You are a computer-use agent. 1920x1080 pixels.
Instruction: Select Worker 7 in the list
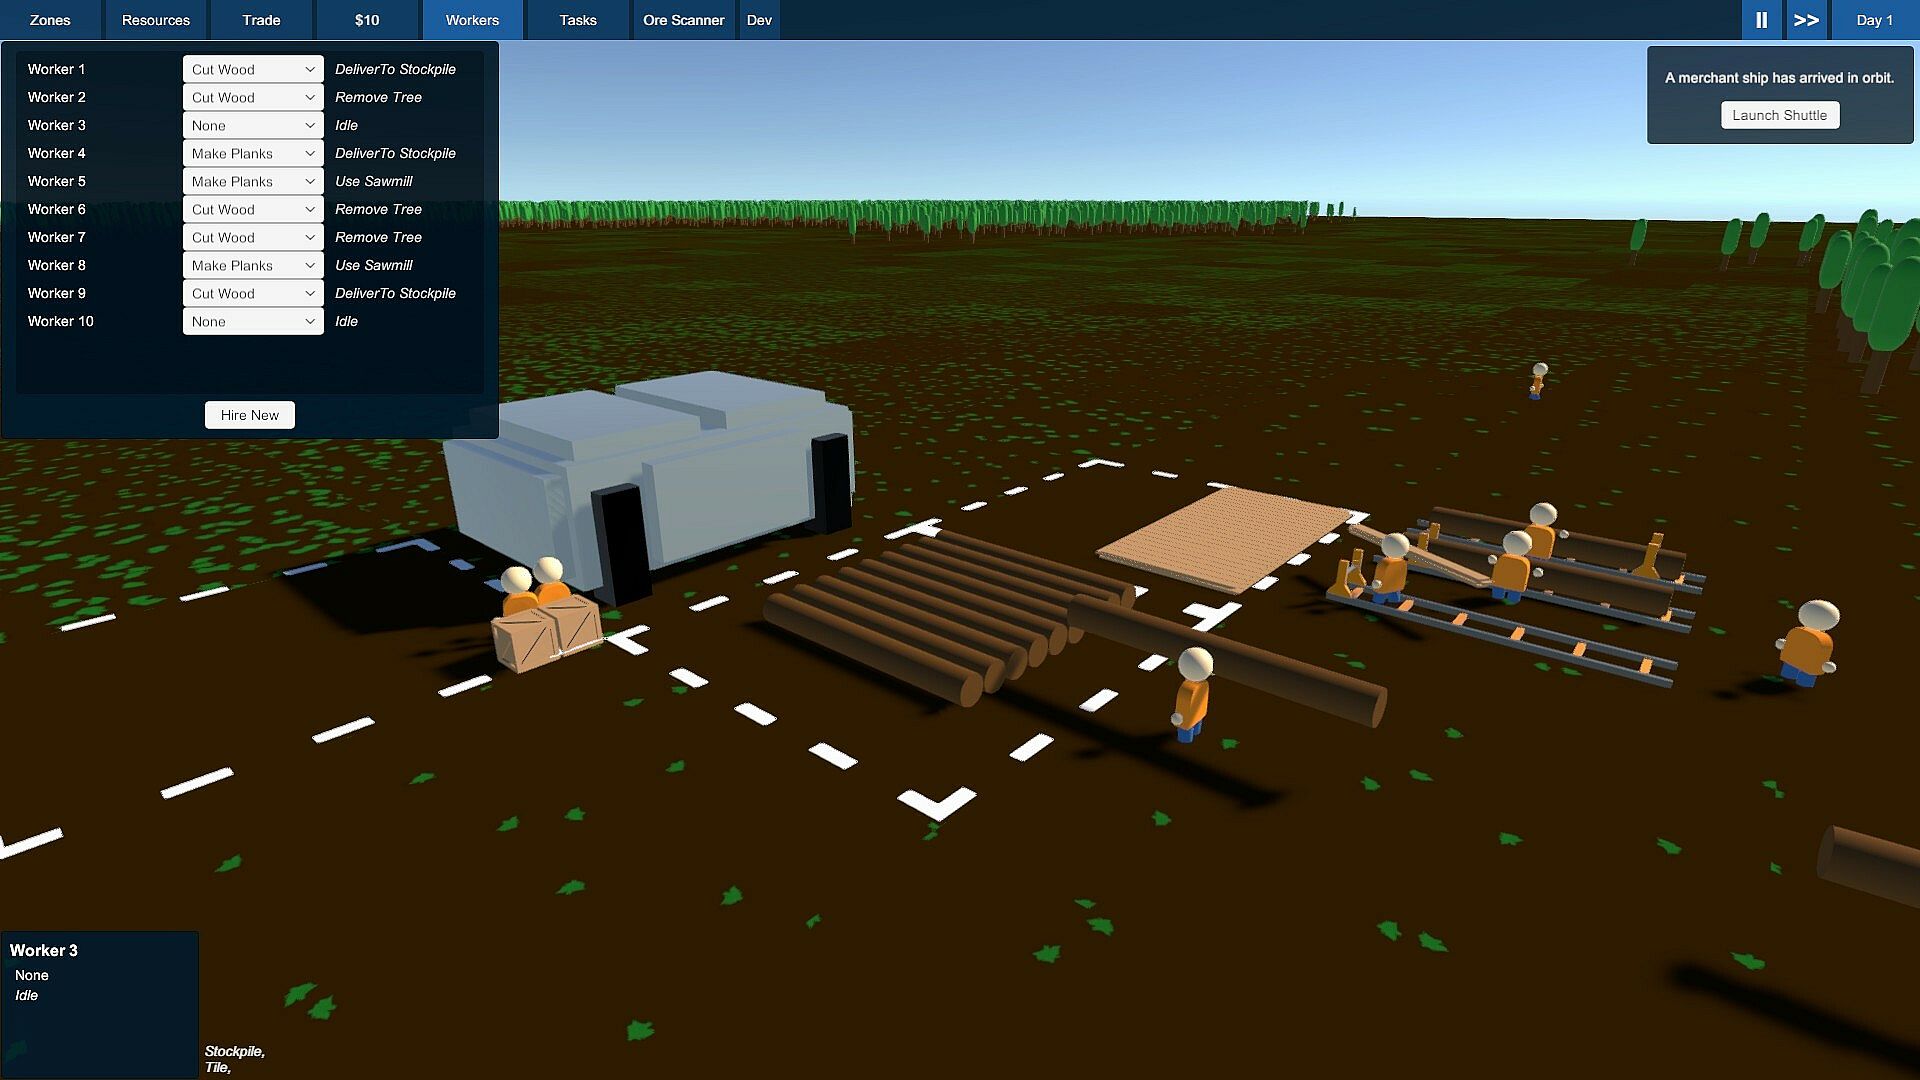pyautogui.click(x=57, y=237)
